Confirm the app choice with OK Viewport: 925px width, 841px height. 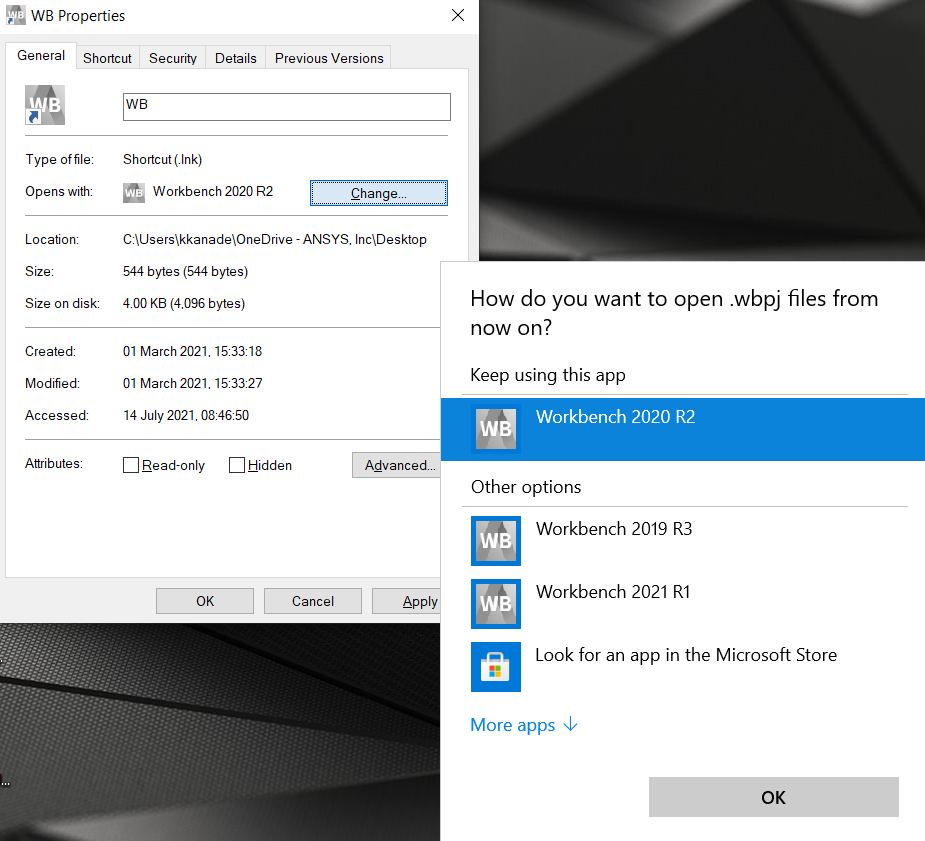(x=773, y=797)
